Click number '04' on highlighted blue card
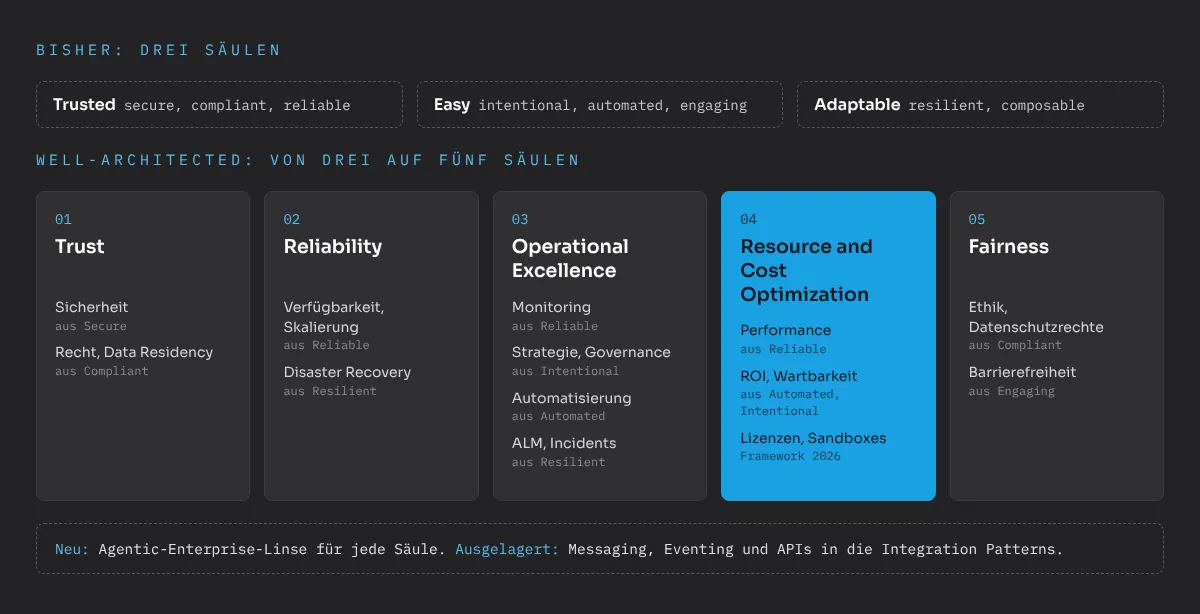Image resolution: width=1200 pixels, height=614 pixels. [x=749, y=219]
